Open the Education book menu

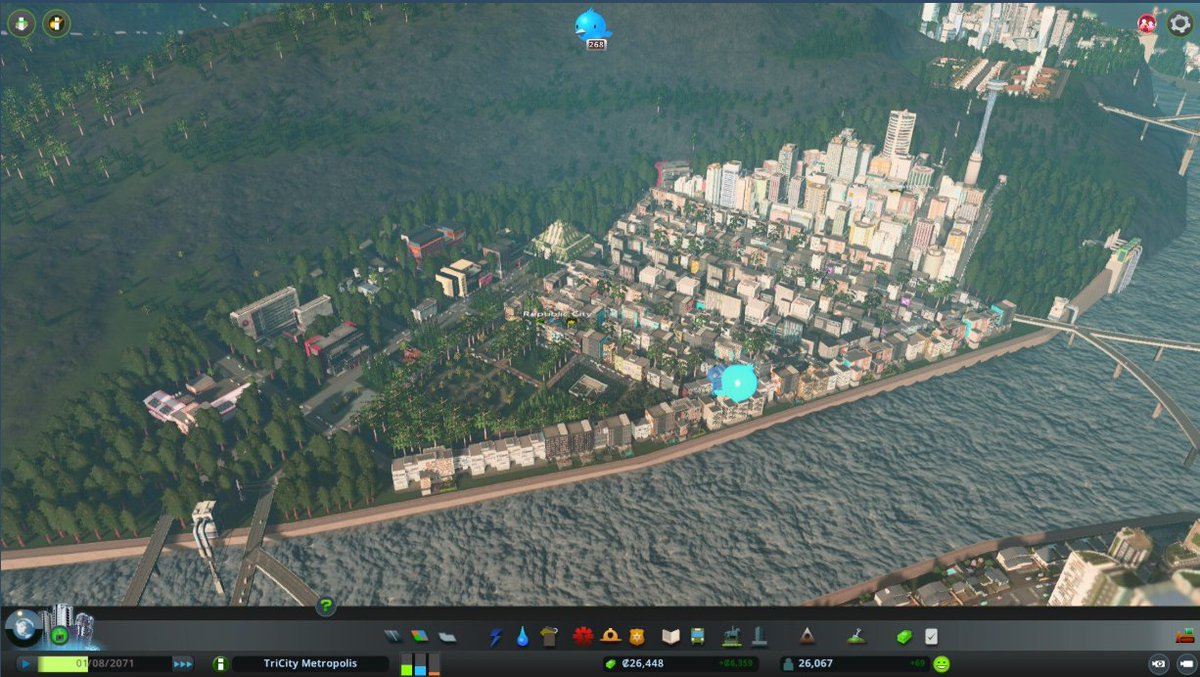pos(670,637)
